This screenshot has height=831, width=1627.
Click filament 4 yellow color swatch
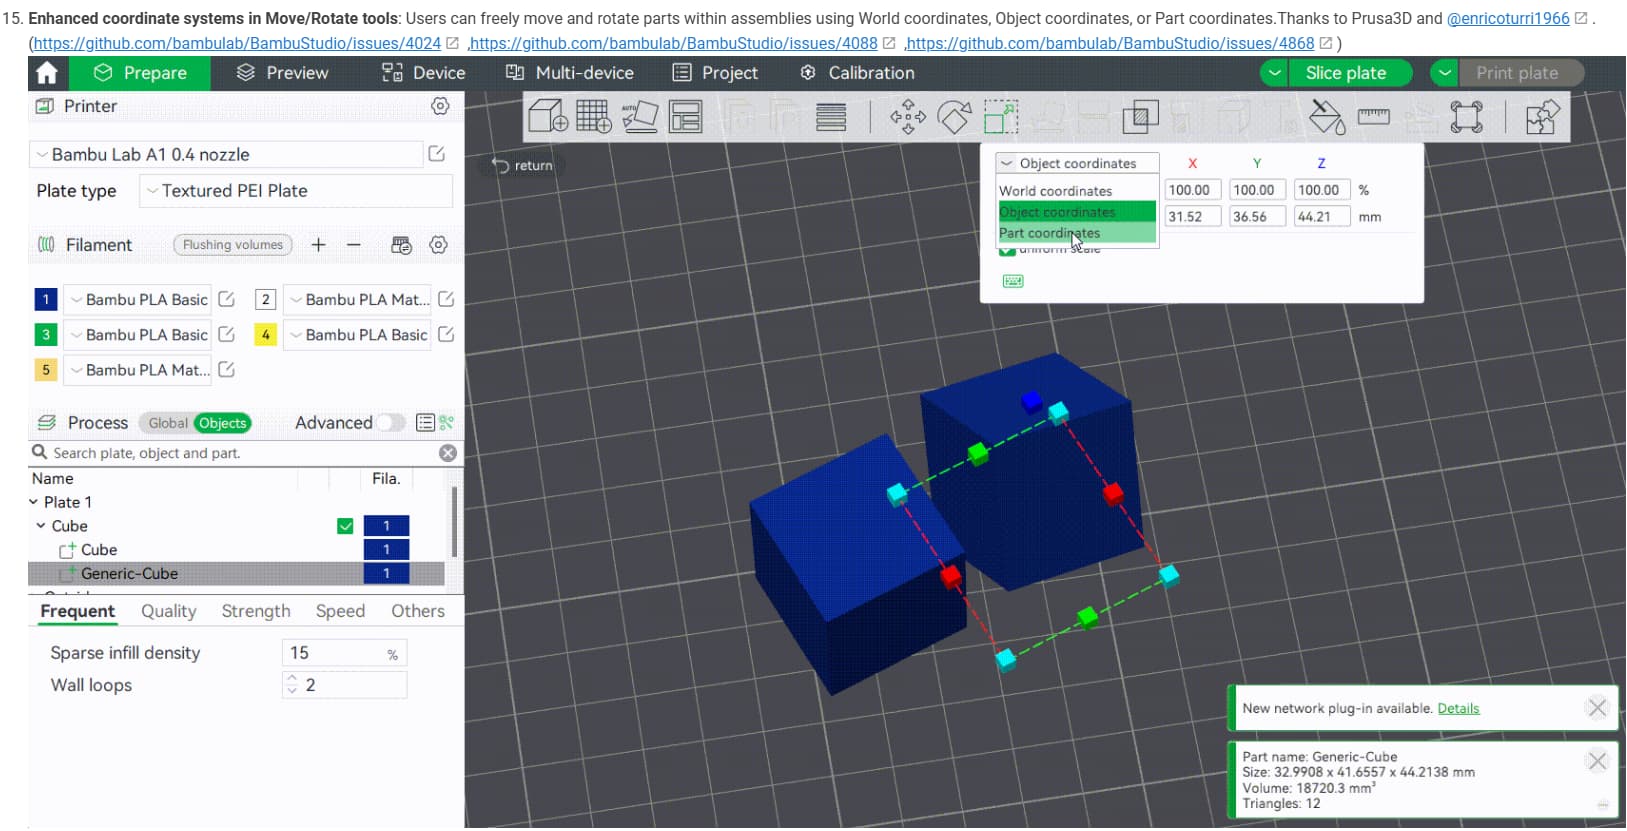pos(265,334)
